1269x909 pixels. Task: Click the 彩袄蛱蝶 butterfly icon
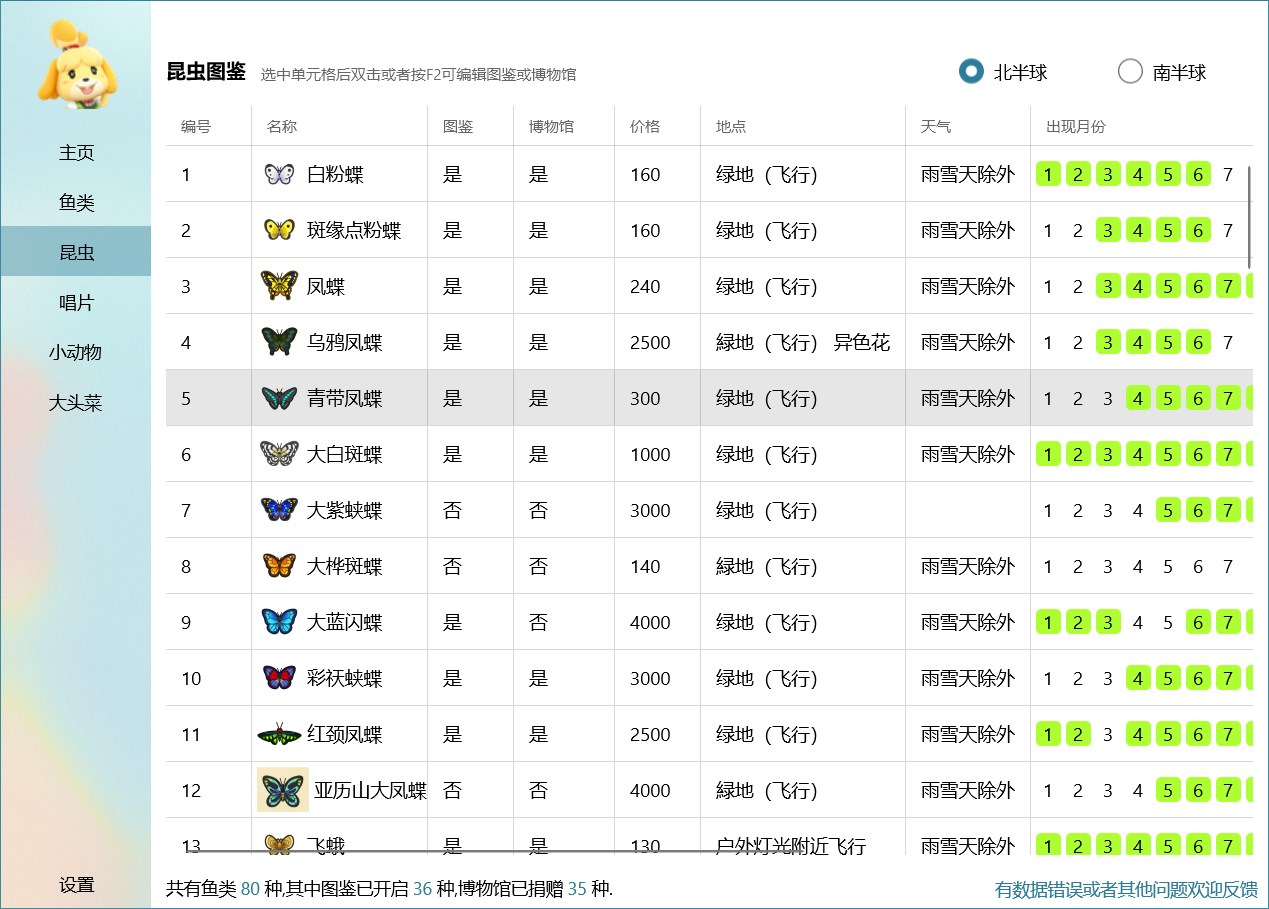tap(279, 678)
